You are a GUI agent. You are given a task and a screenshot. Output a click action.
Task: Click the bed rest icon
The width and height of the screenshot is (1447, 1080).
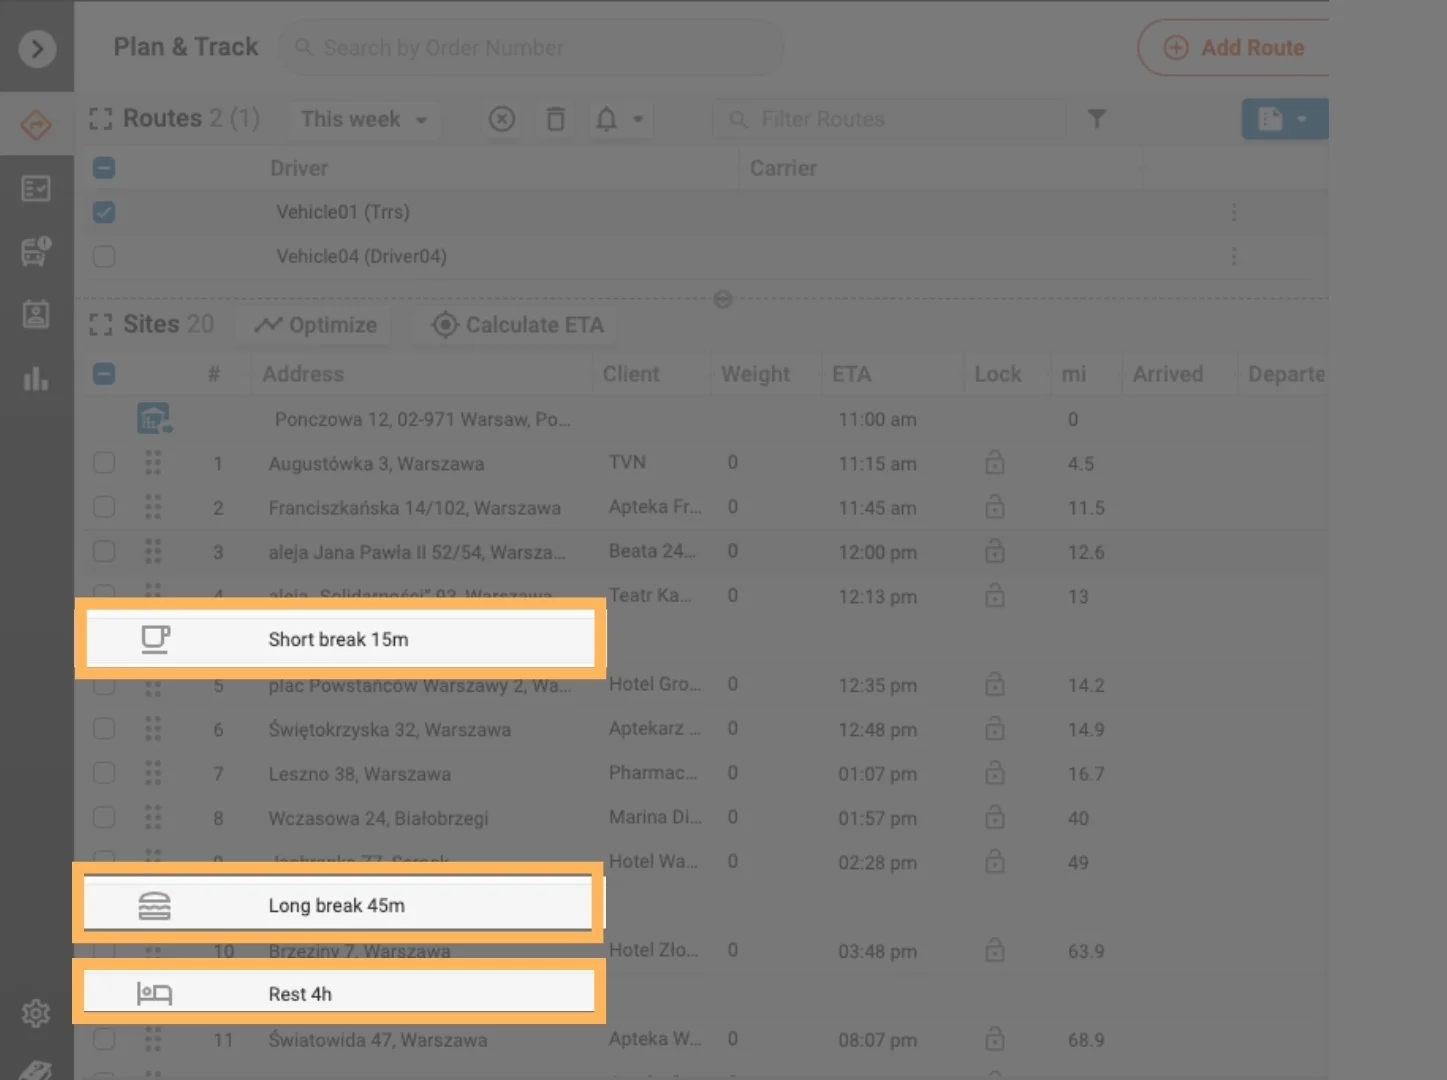click(154, 993)
